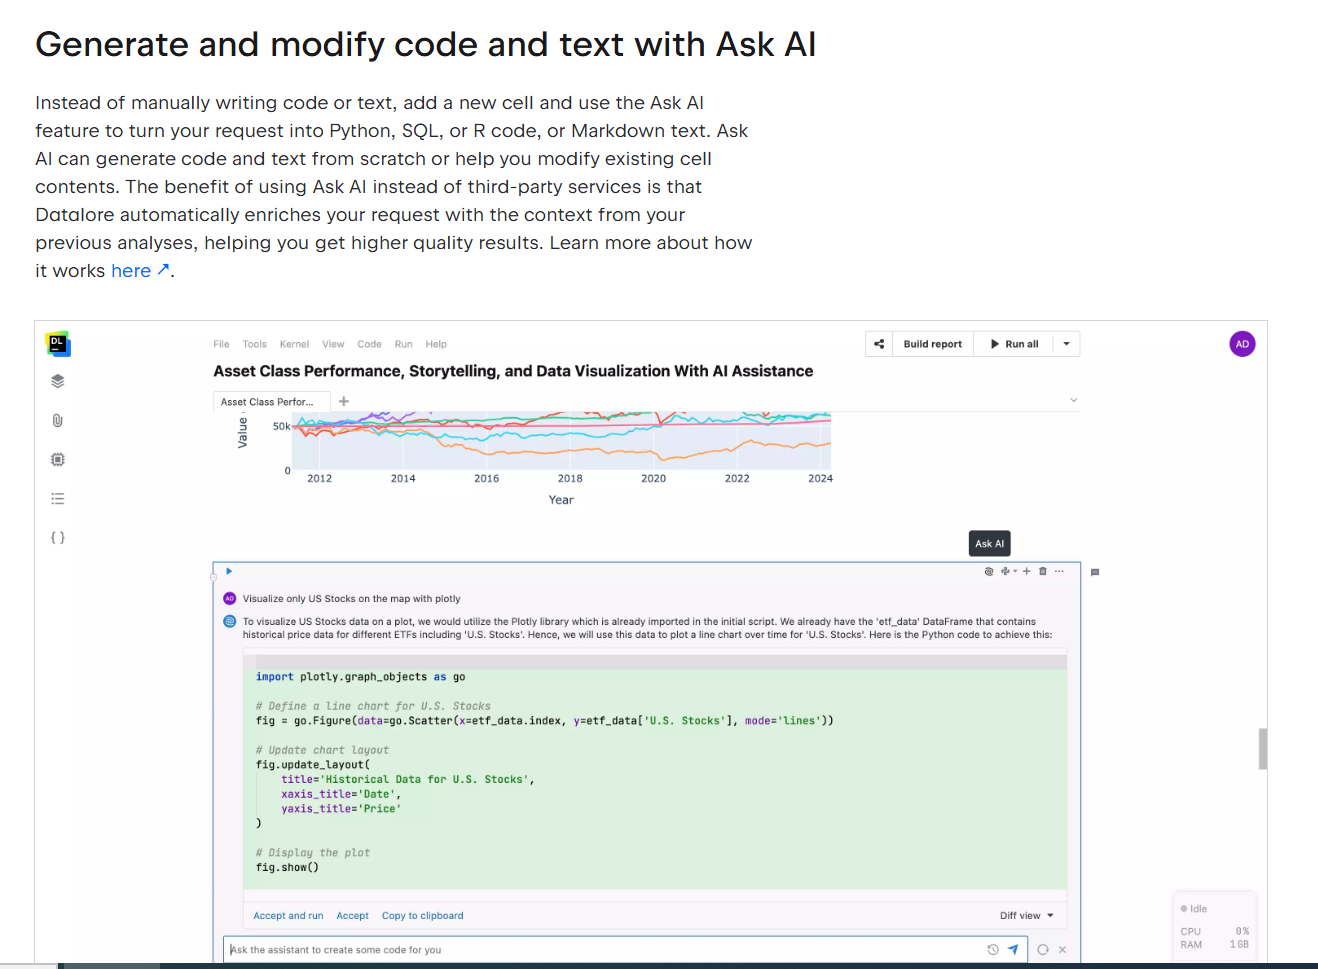Click Copy to clipboard
Viewport: 1318px width, 969px height.
[422, 915]
